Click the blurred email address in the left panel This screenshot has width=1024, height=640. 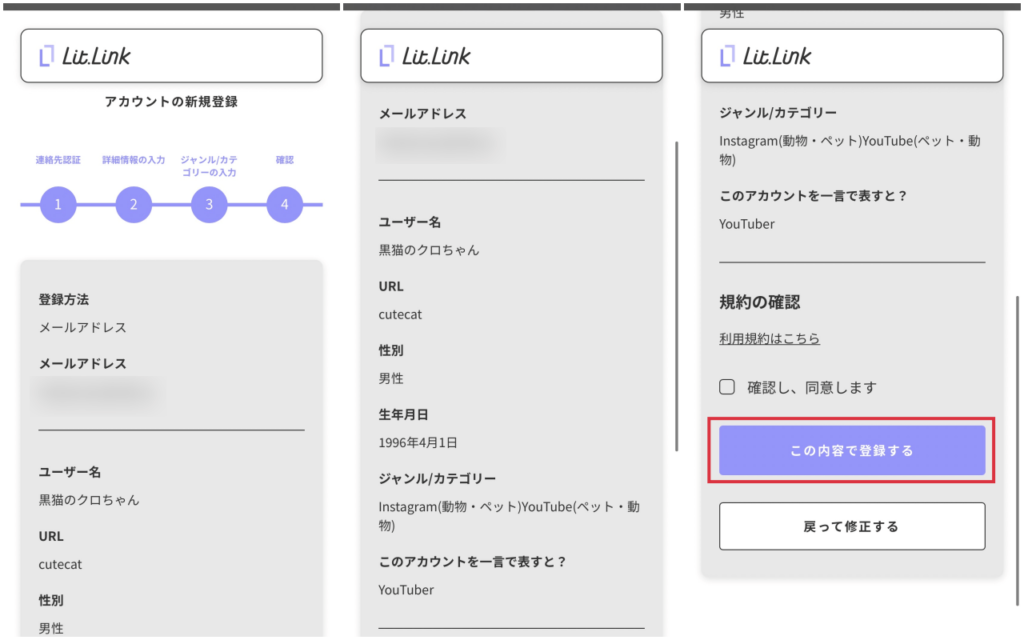pyautogui.click(x=97, y=393)
